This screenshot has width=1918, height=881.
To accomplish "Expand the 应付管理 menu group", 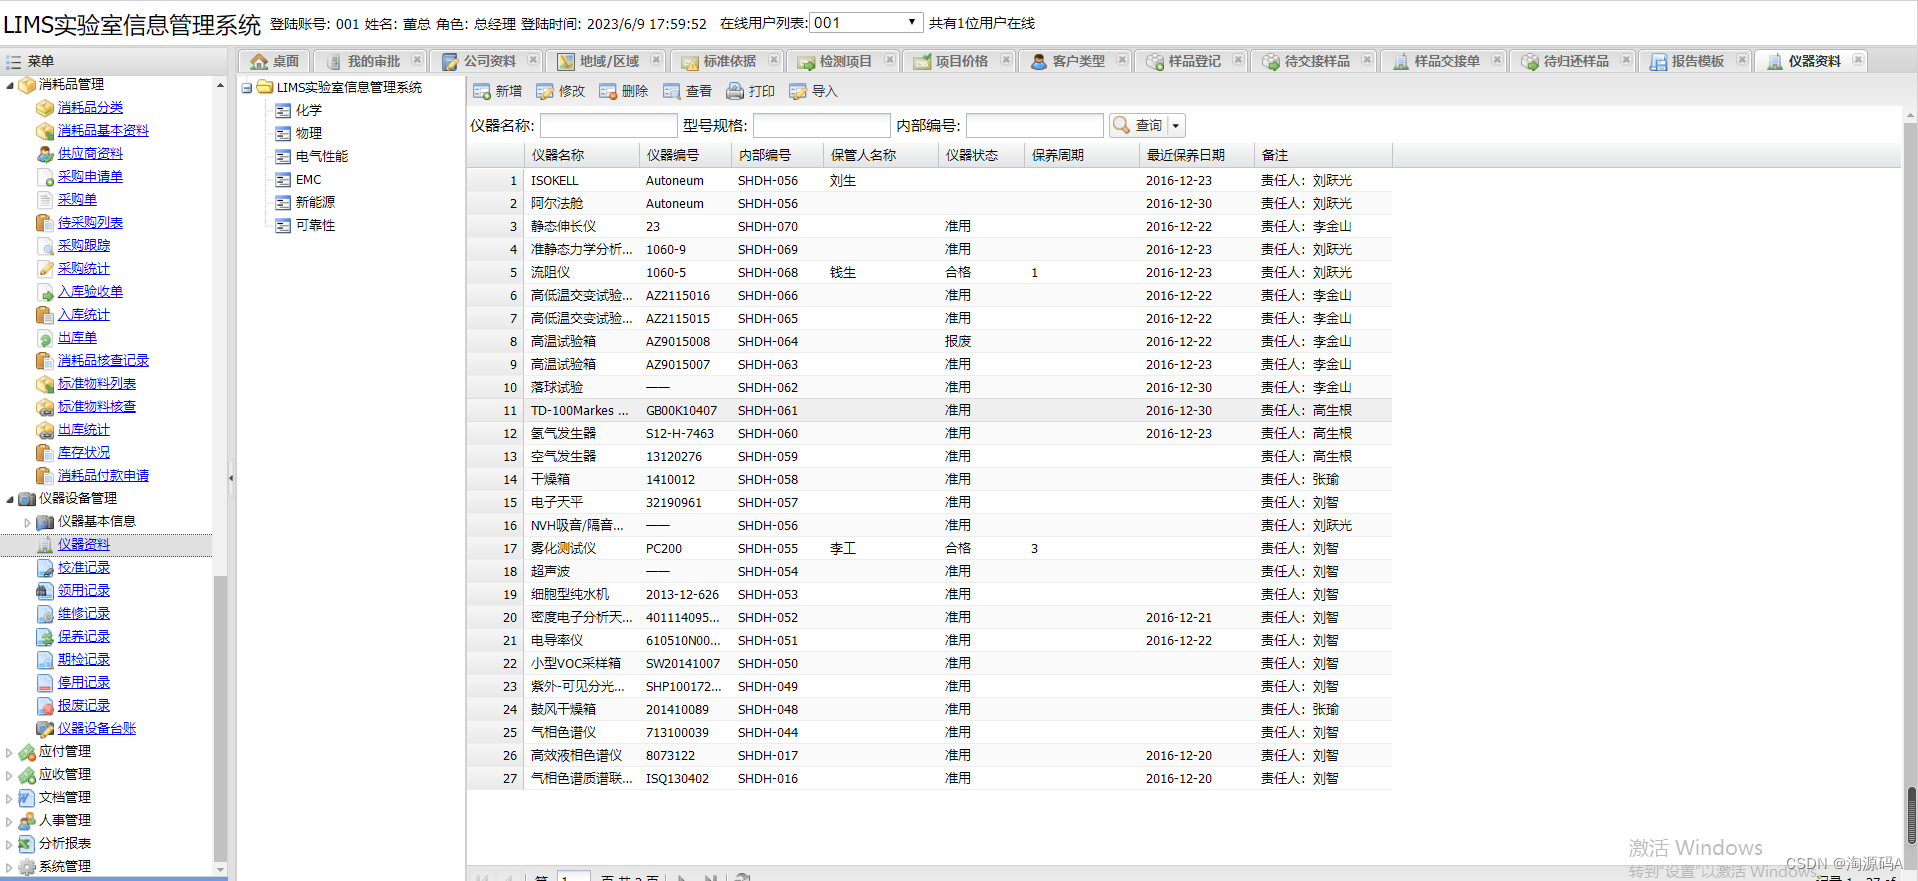I will pyautogui.click(x=10, y=752).
